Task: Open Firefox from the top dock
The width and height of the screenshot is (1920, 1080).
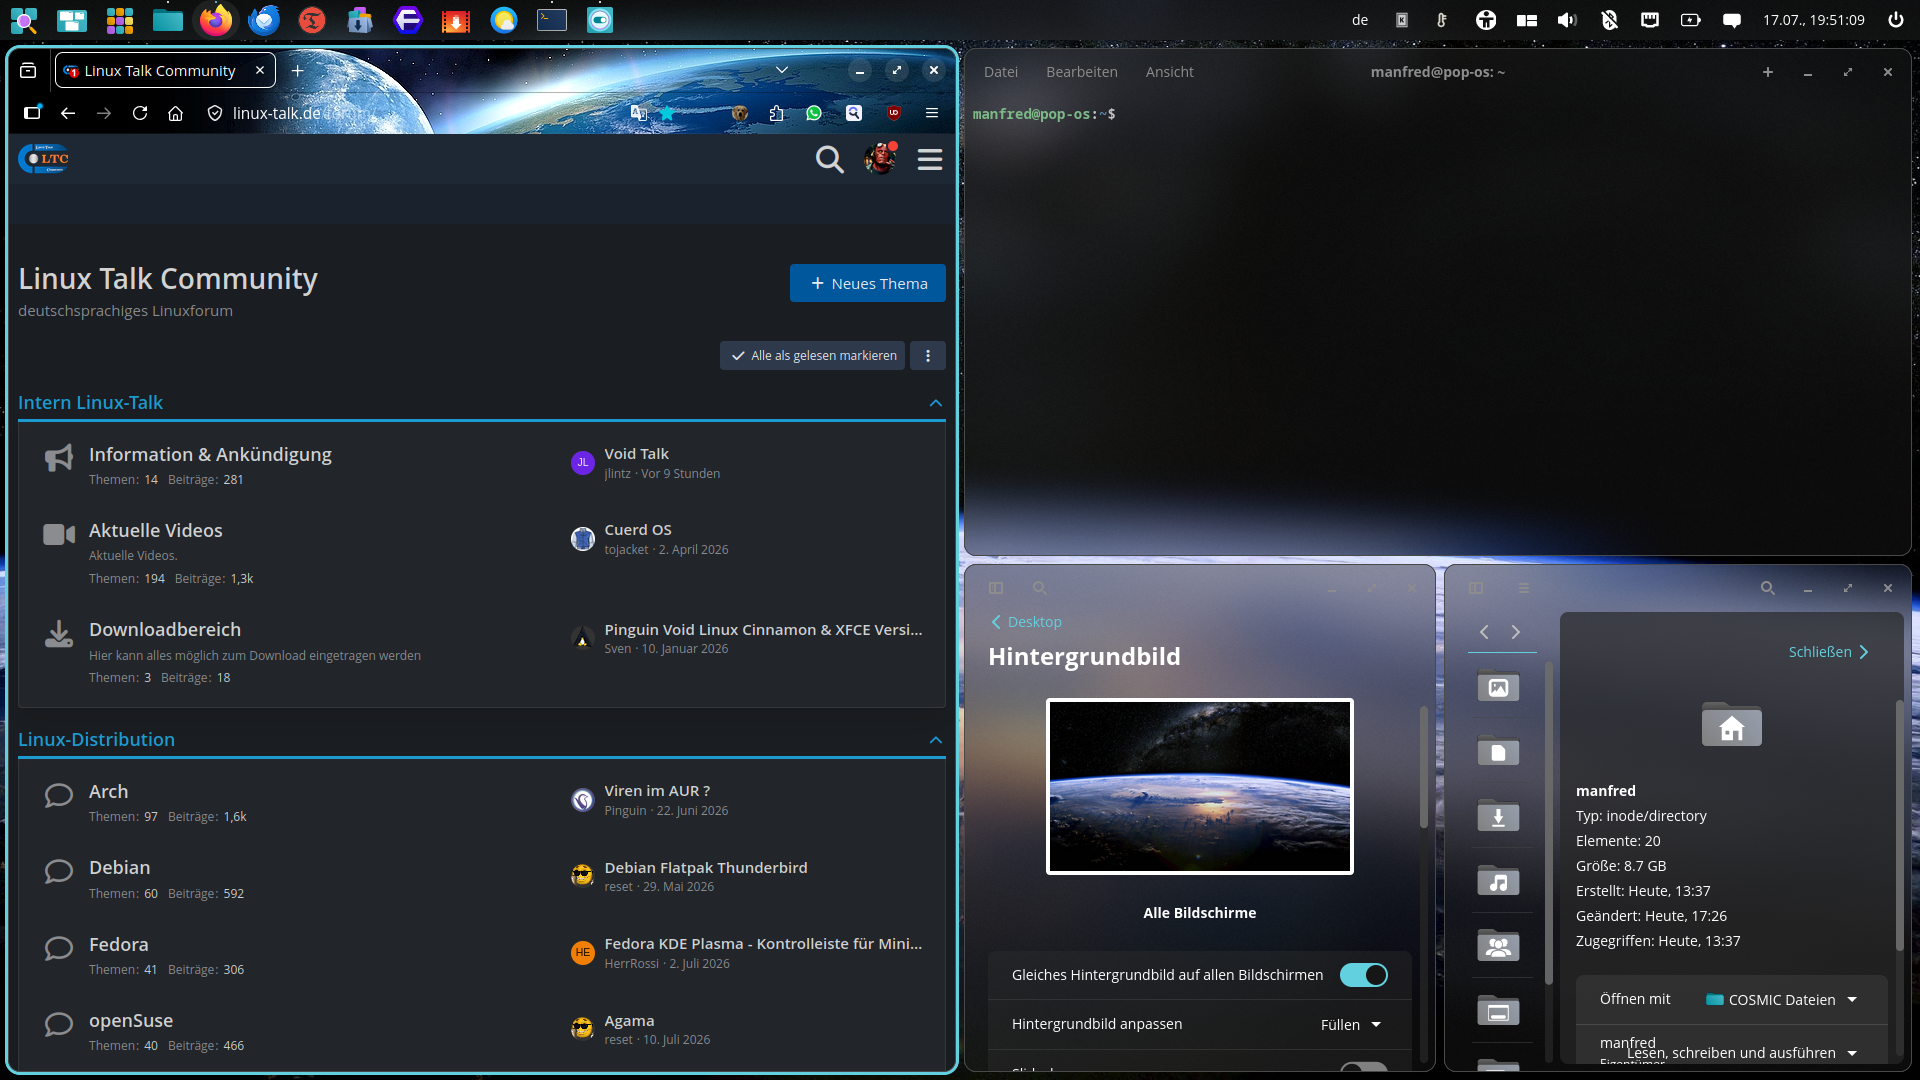Action: point(215,20)
